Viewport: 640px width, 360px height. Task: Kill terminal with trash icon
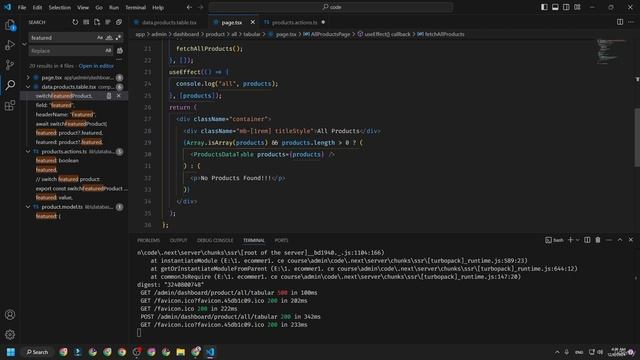pyautogui.click(x=598, y=240)
